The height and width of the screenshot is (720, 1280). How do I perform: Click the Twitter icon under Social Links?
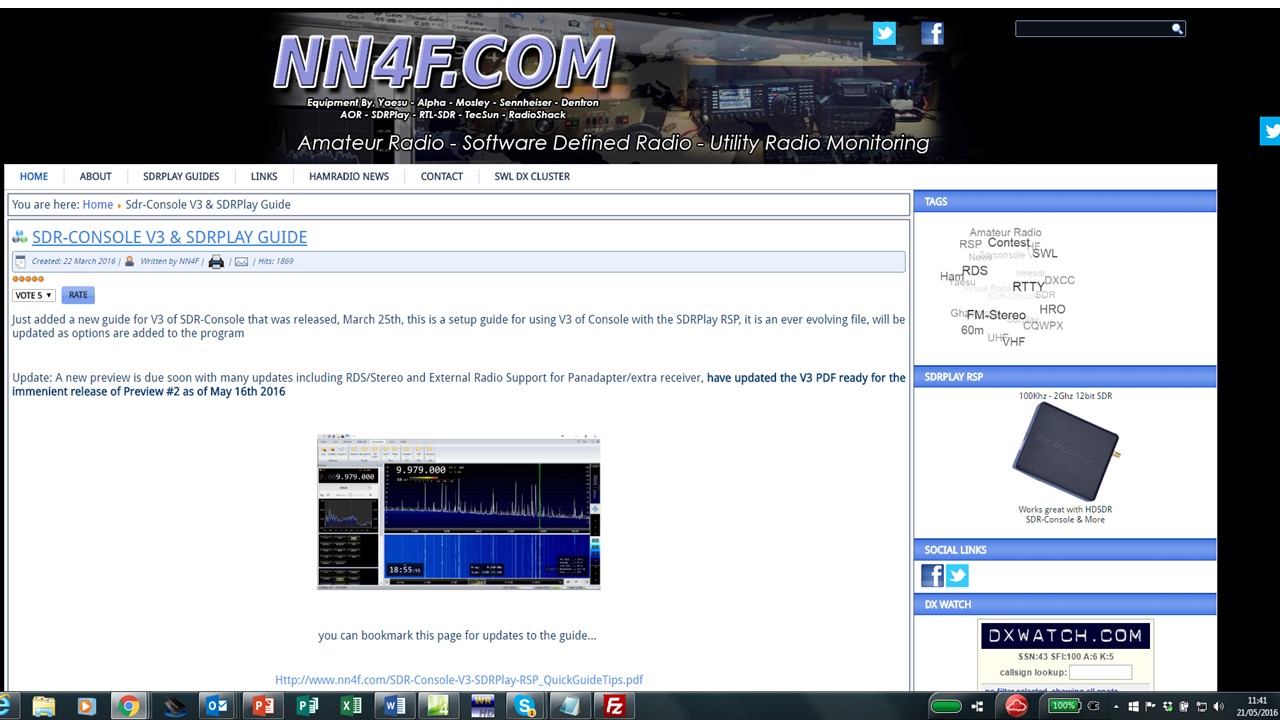[957, 575]
